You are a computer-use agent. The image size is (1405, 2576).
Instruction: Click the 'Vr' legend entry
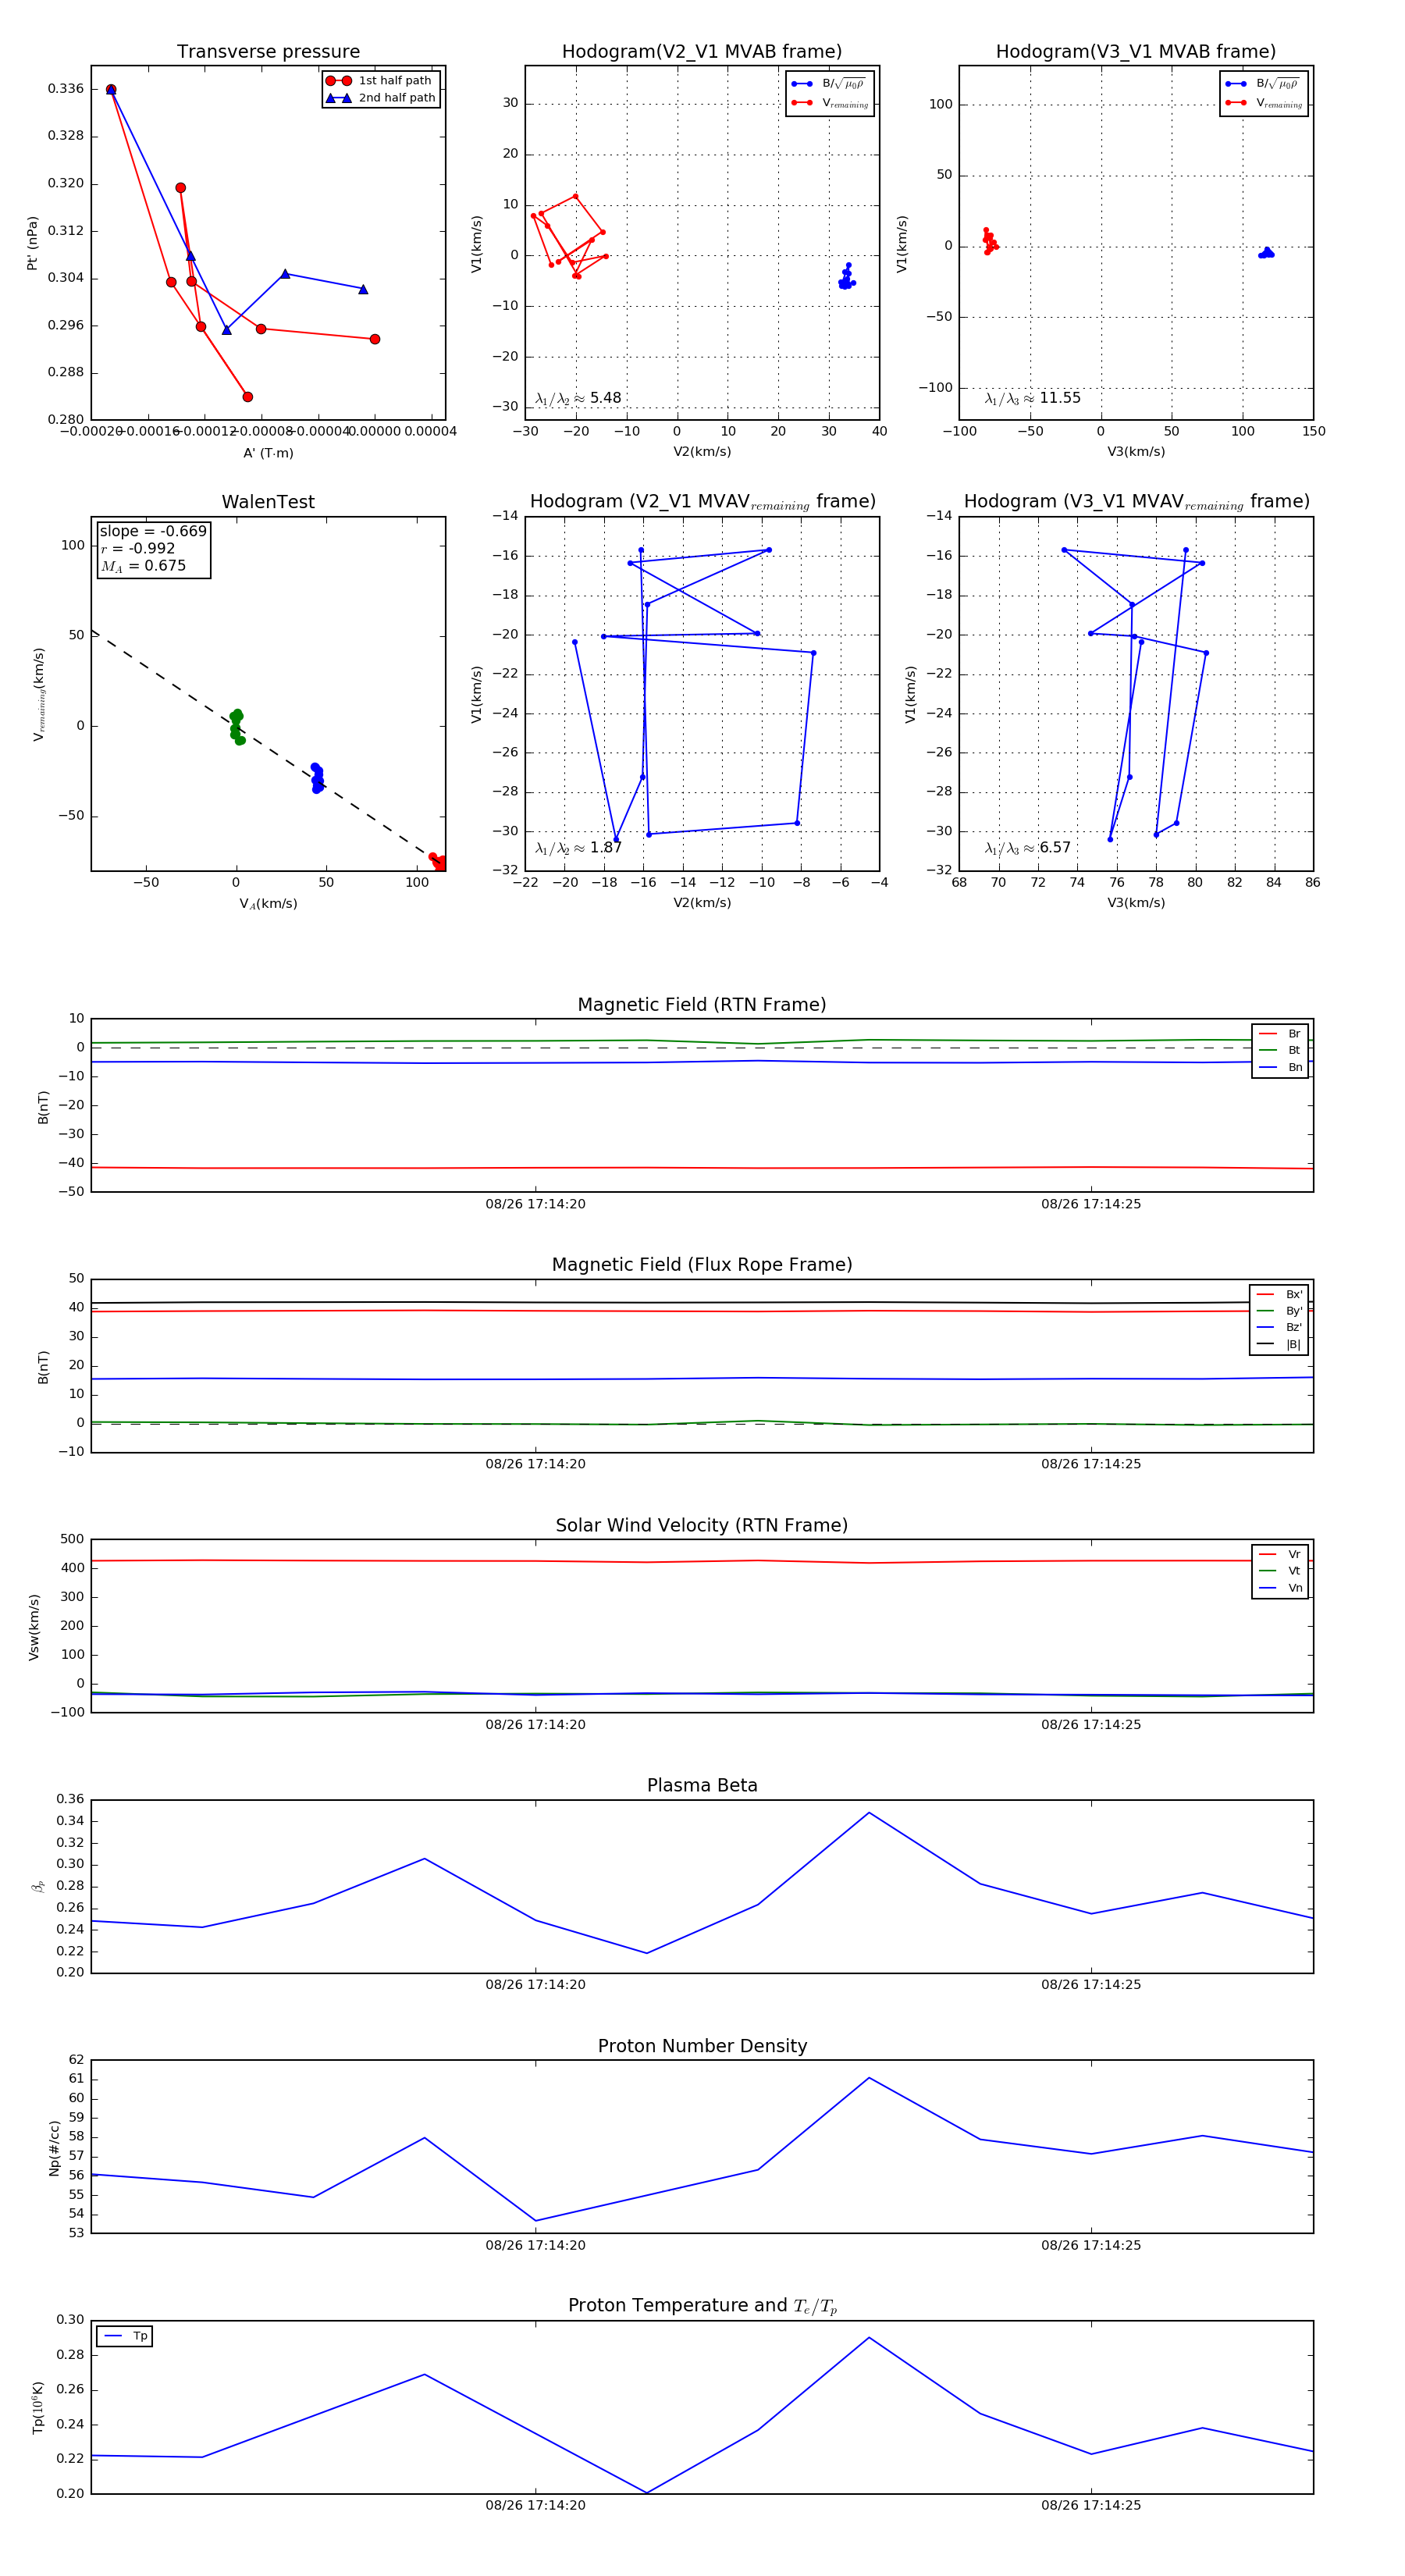pyautogui.click(x=1281, y=1554)
